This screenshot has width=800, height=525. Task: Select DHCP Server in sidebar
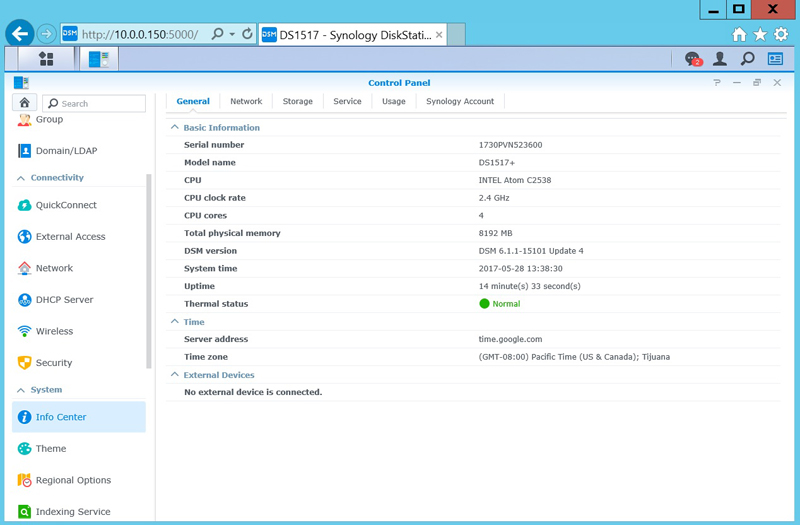(x=64, y=300)
